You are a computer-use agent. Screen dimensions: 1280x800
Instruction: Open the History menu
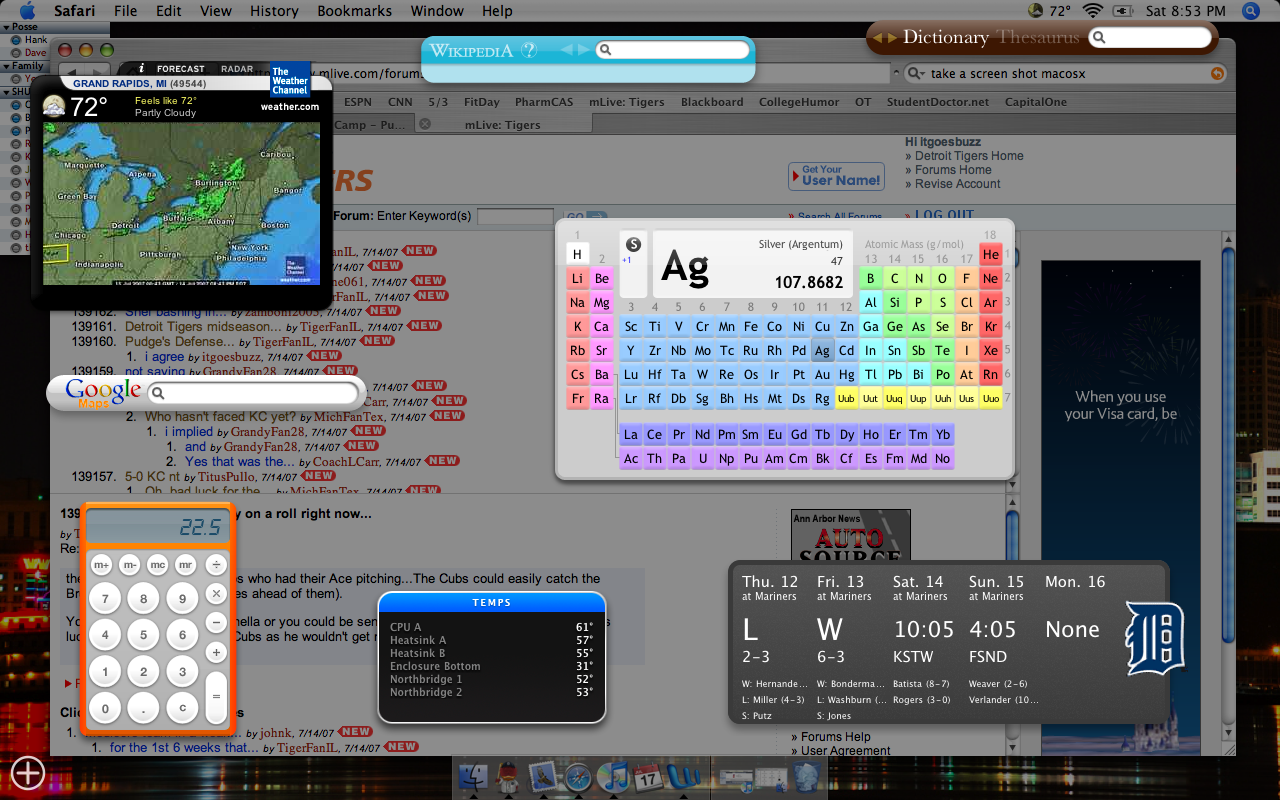(x=274, y=11)
